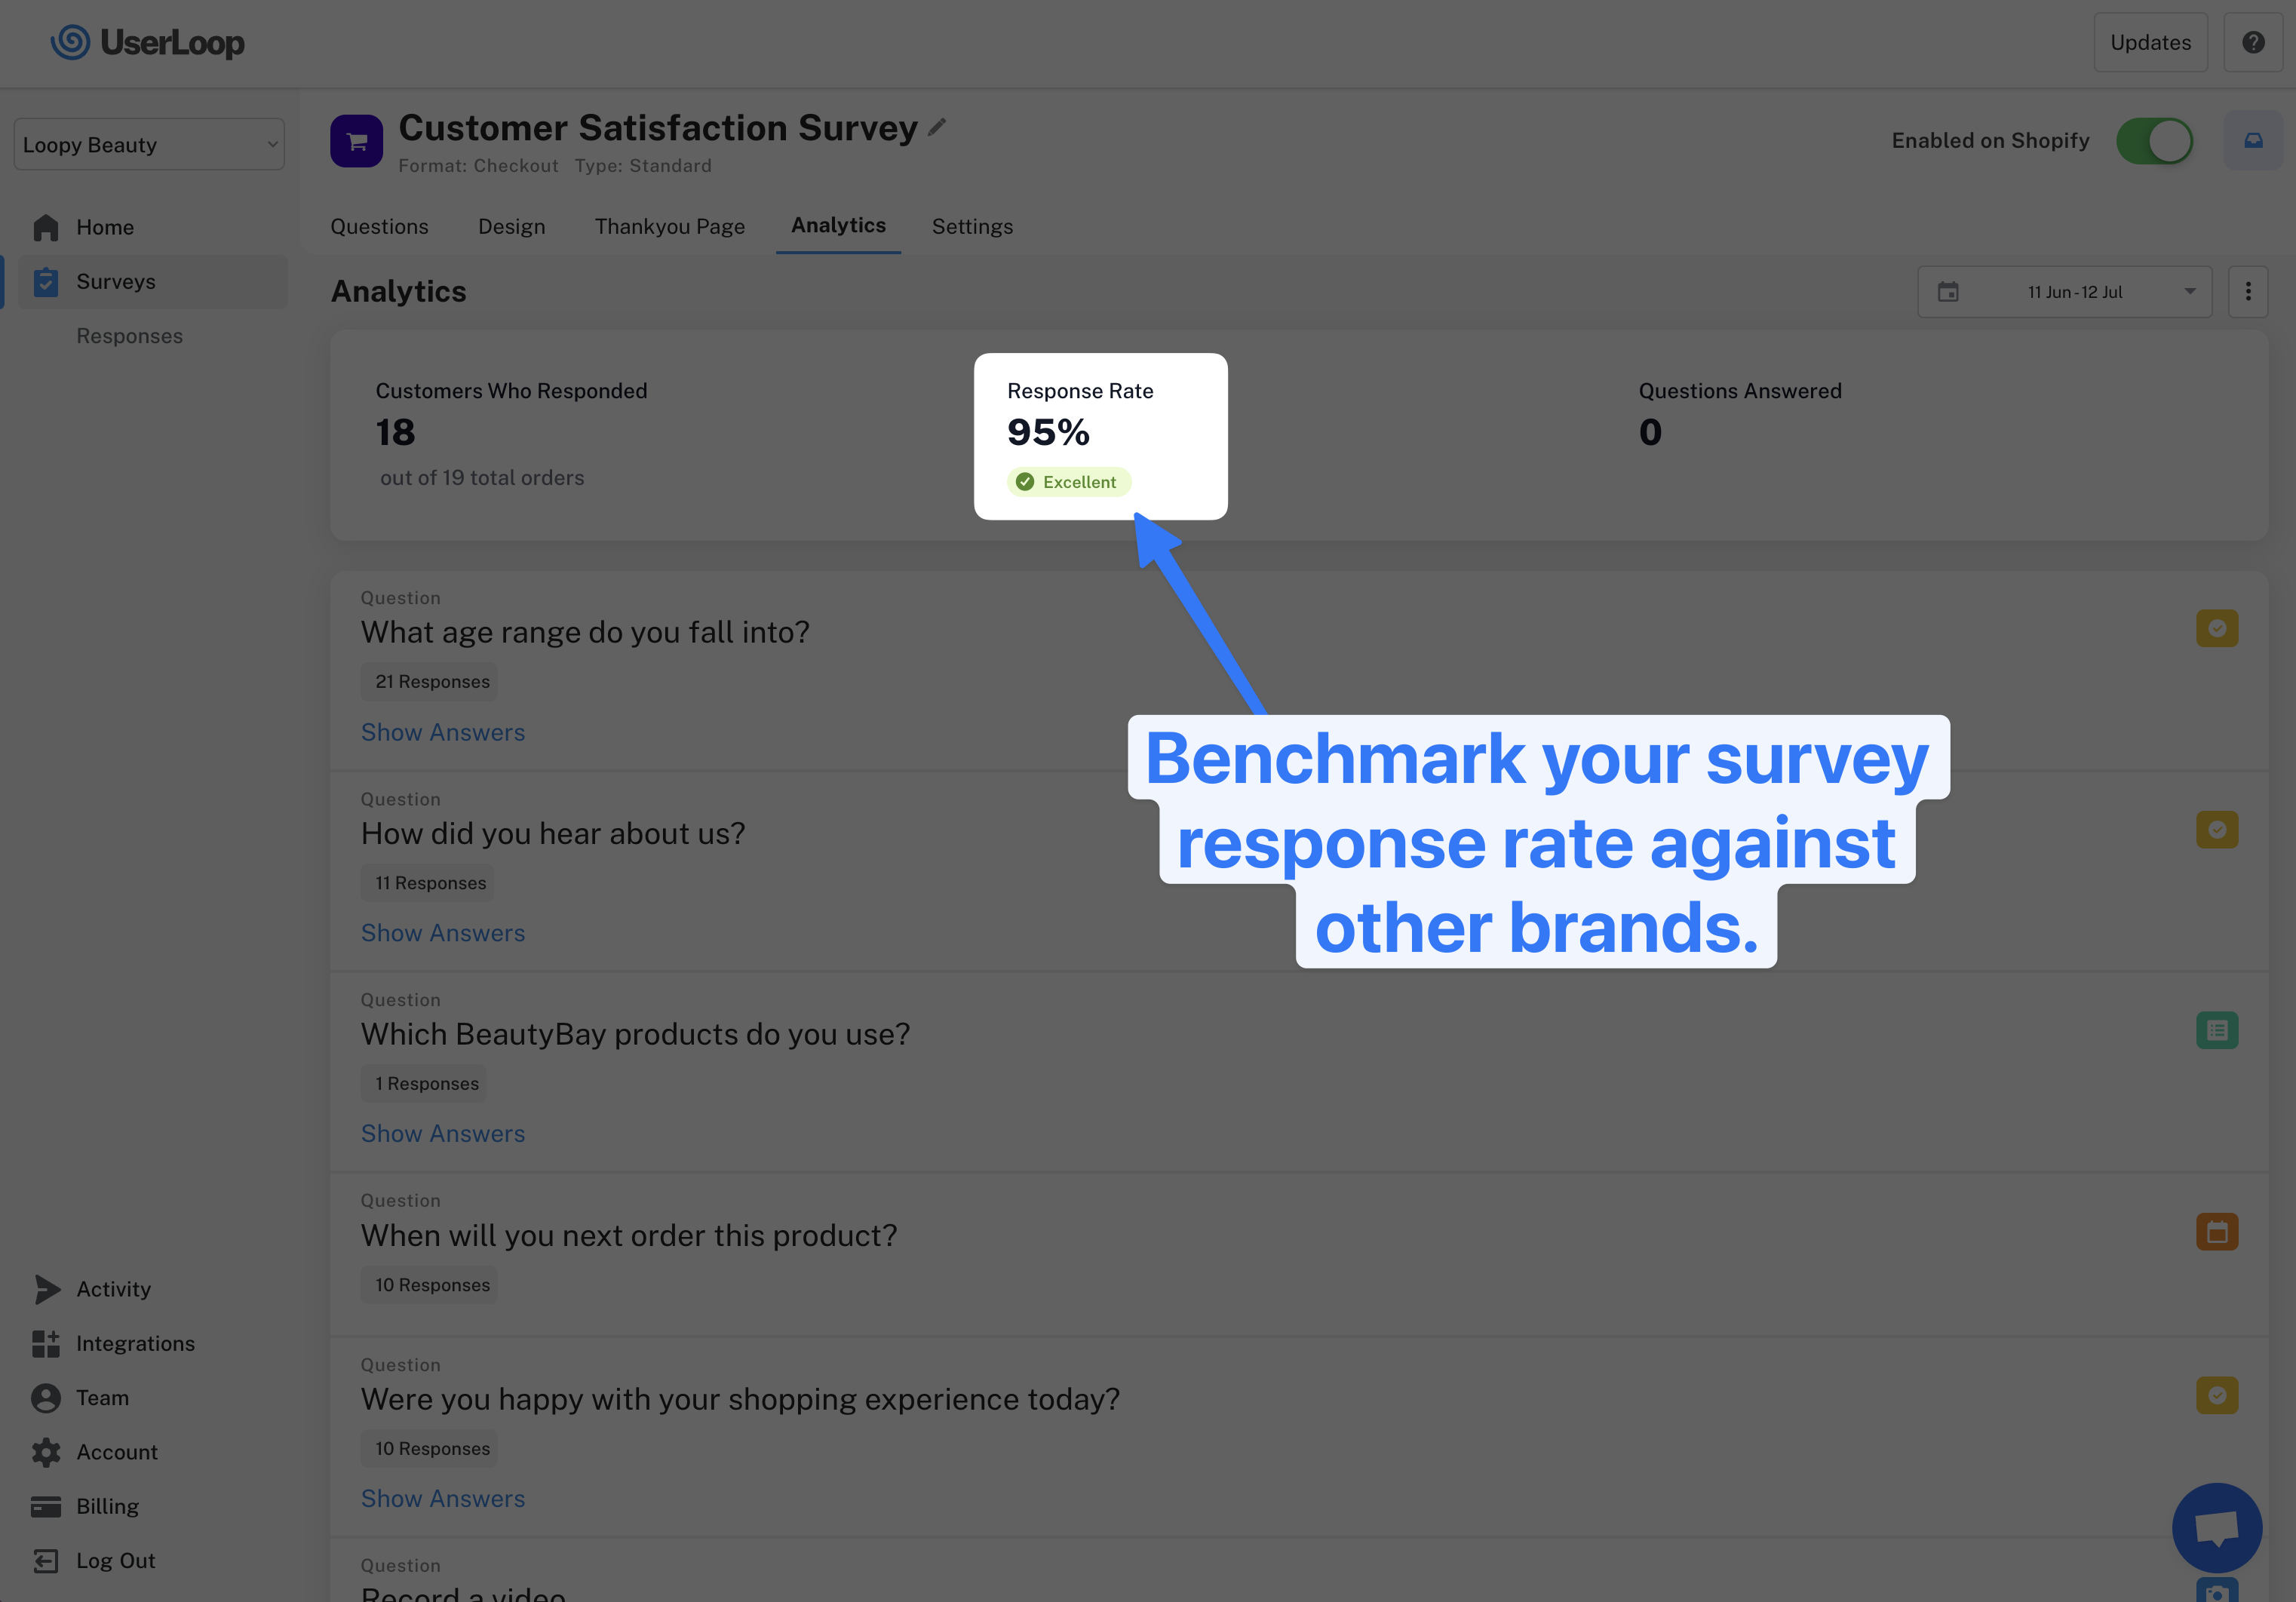The image size is (2296, 1602).
Task: Click the 'Format: Checkout' label
Action: click(x=478, y=166)
